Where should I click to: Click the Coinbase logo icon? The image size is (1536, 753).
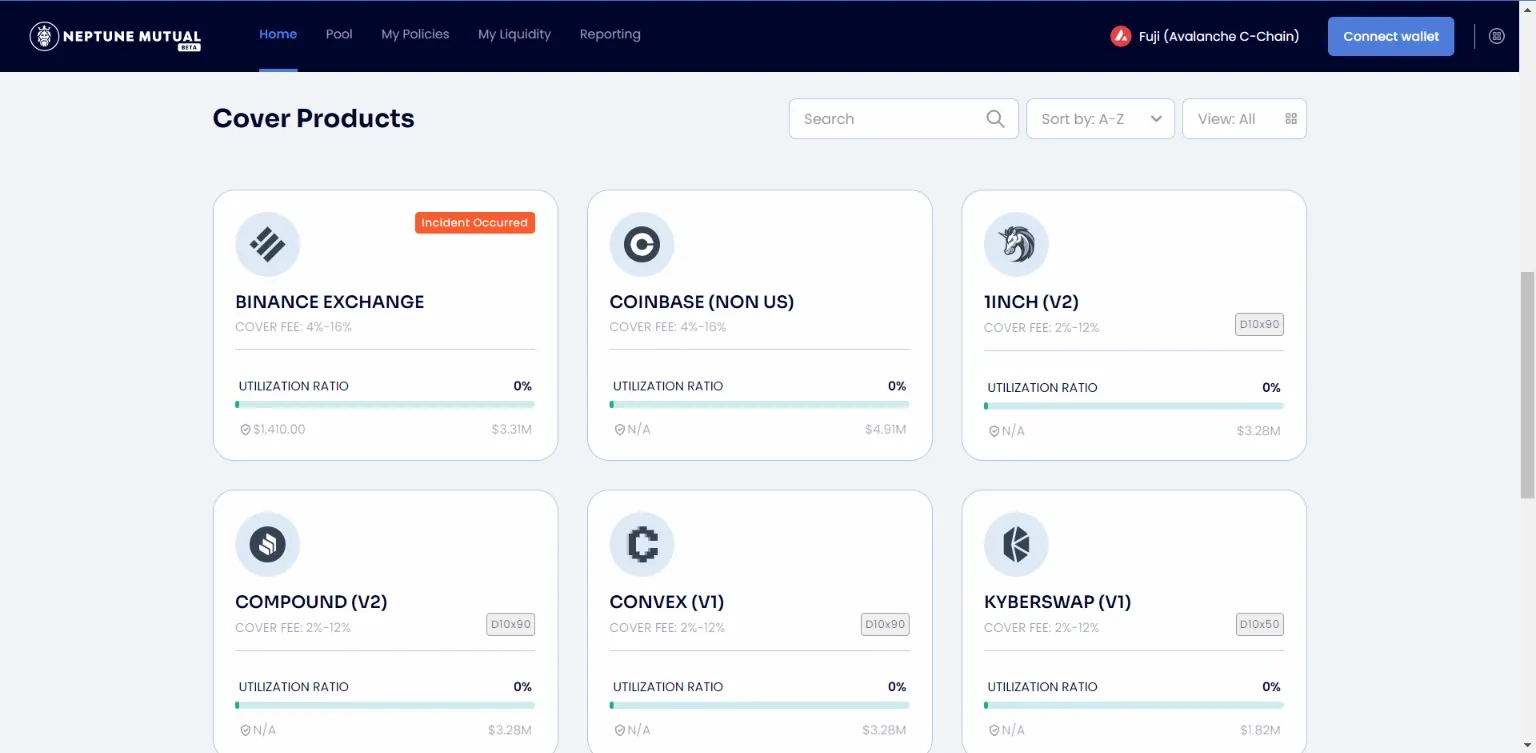641,244
